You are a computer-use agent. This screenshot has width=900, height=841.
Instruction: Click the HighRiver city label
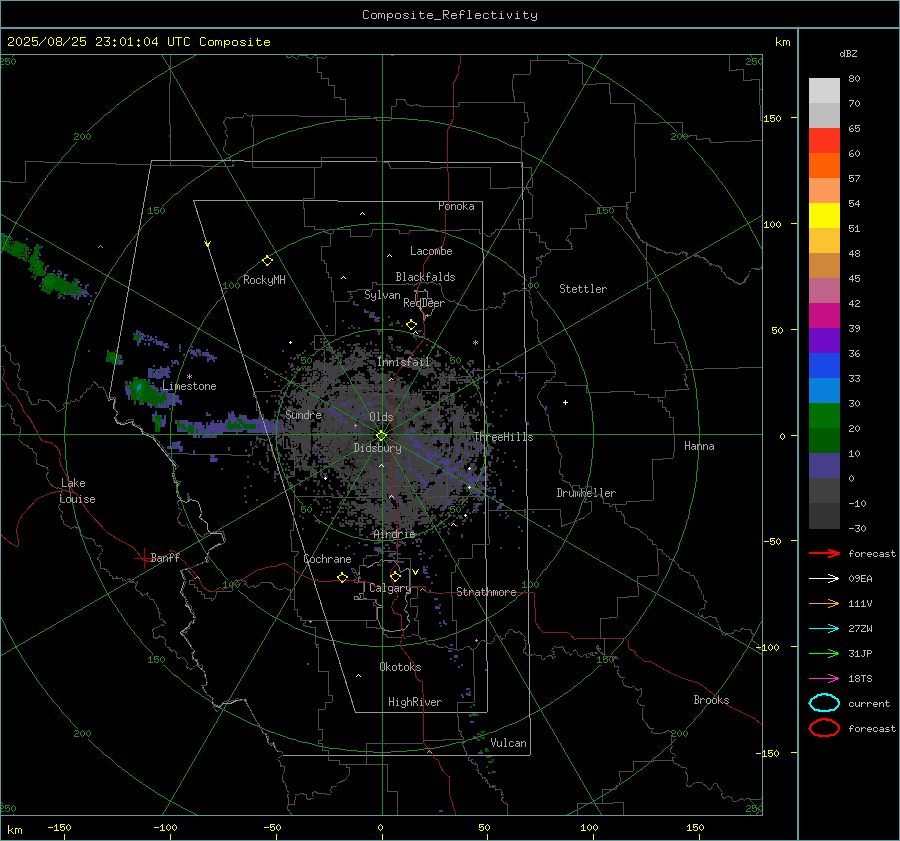[x=415, y=702]
